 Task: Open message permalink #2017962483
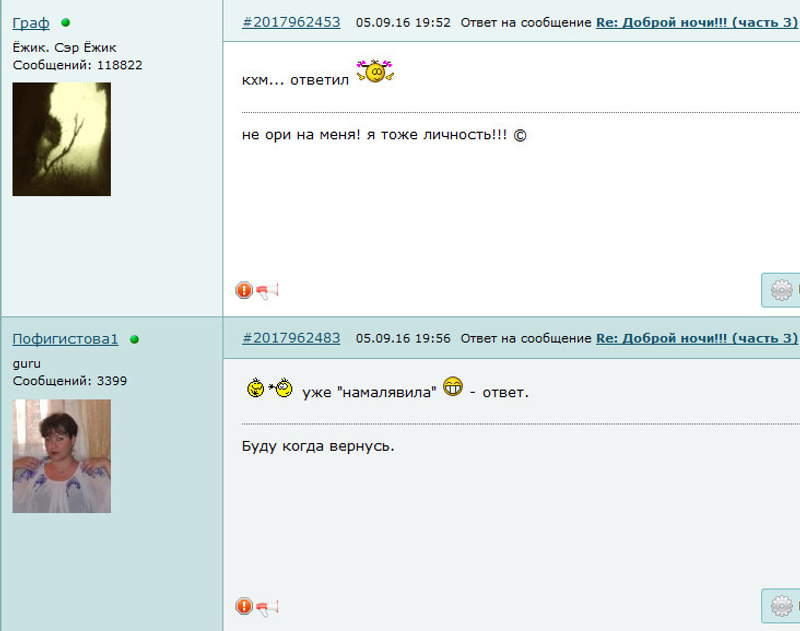pos(291,338)
